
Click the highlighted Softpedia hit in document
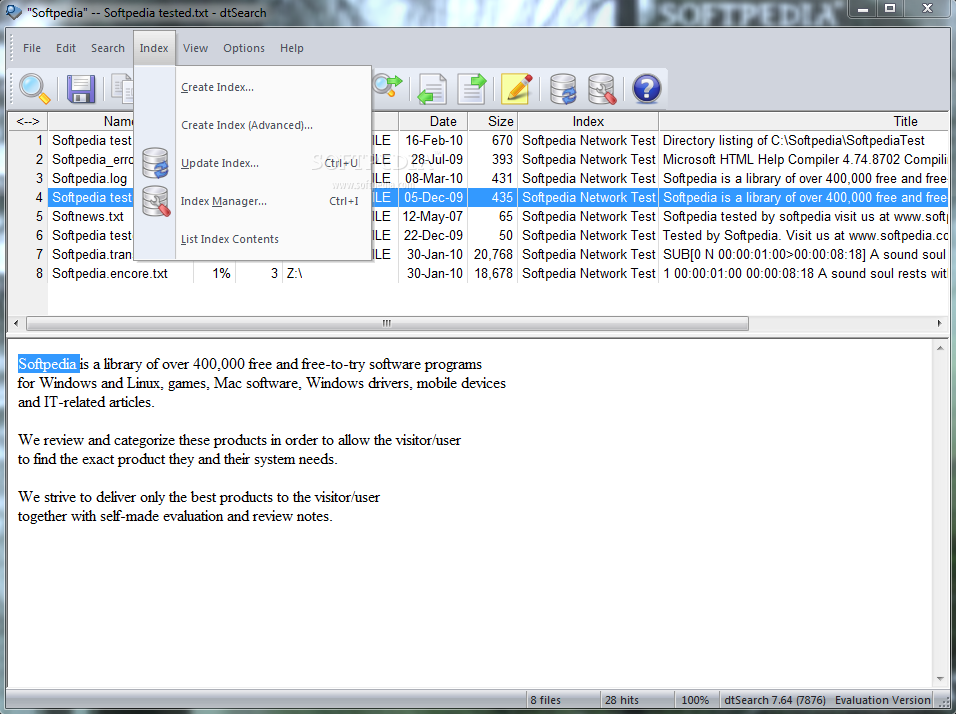click(x=48, y=364)
